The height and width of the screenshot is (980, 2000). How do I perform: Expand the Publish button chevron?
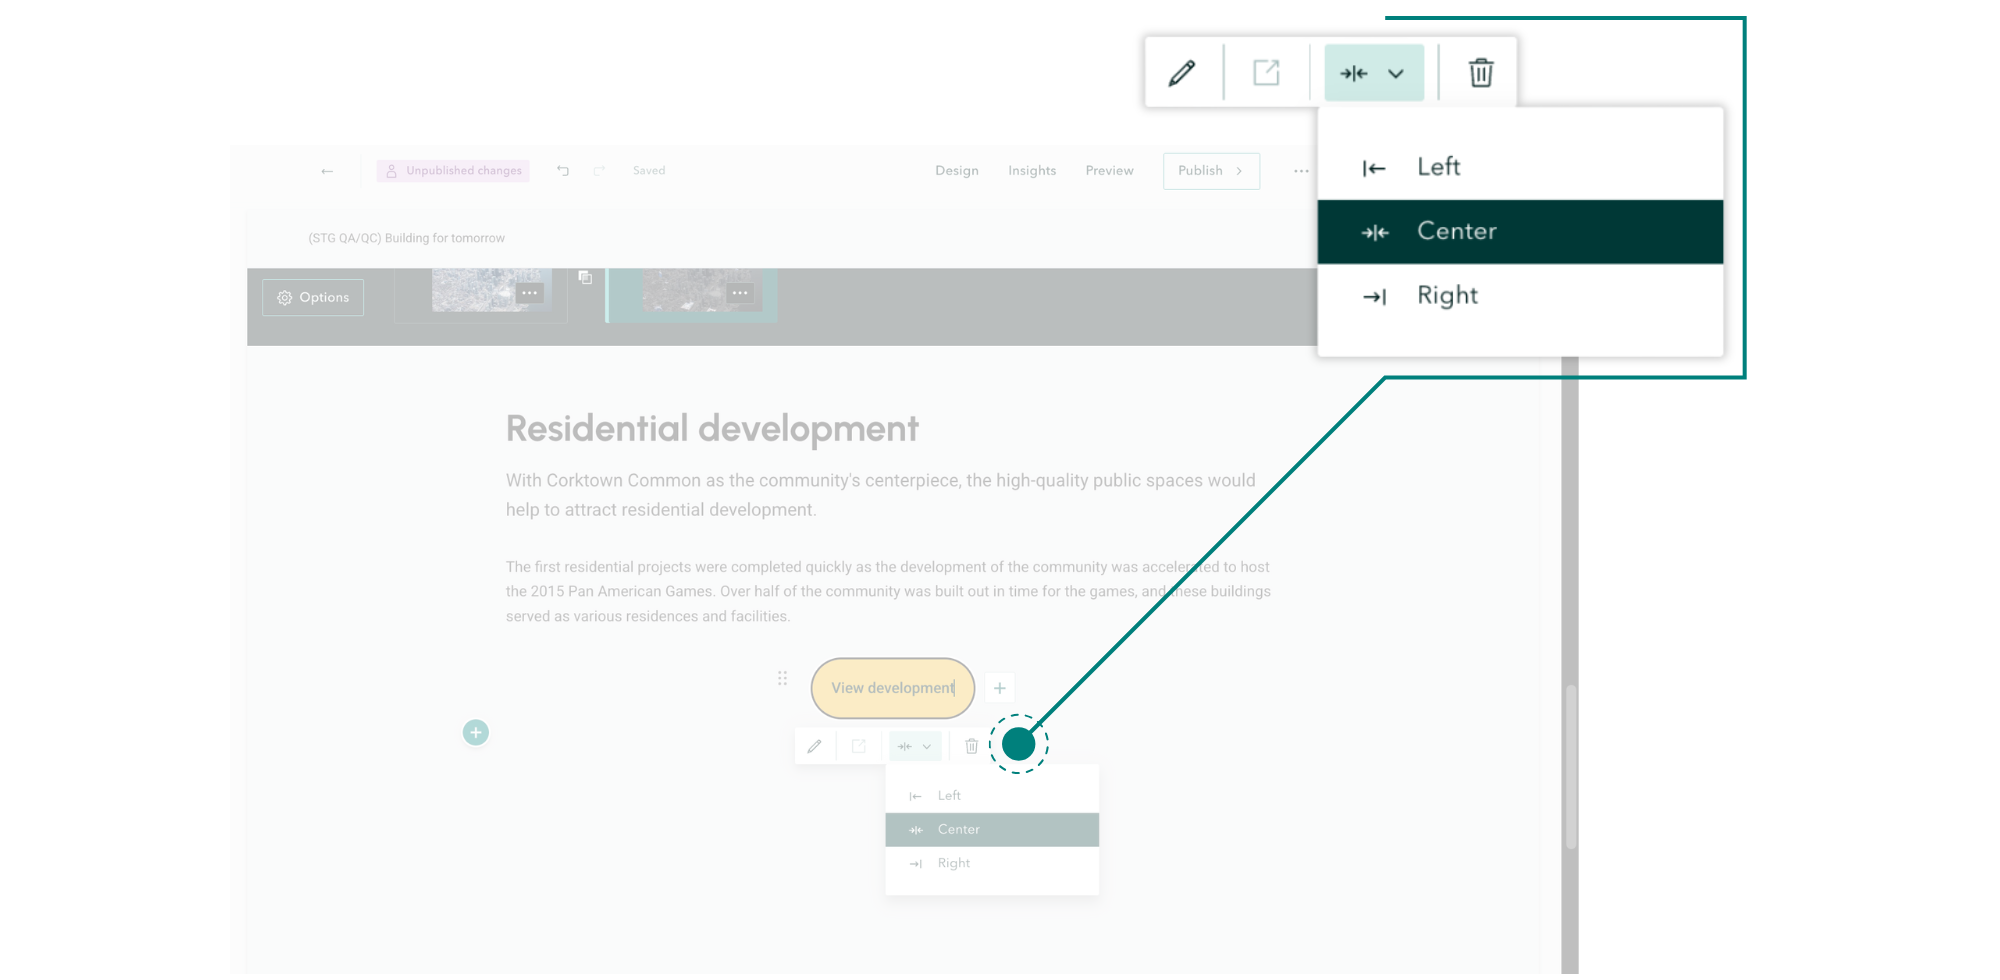(1238, 171)
